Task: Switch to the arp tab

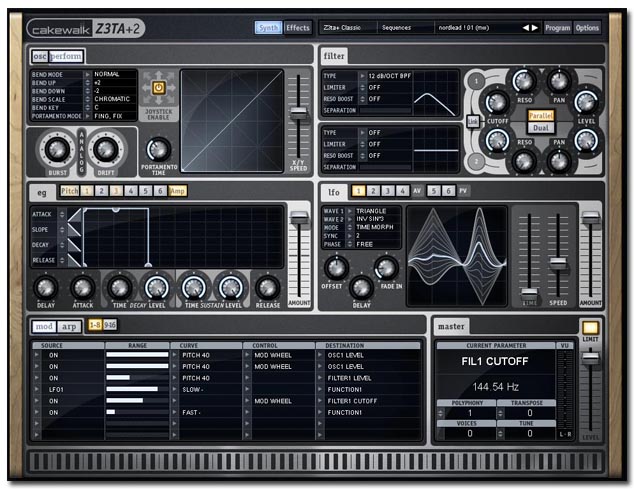Action: tap(69, 326)
